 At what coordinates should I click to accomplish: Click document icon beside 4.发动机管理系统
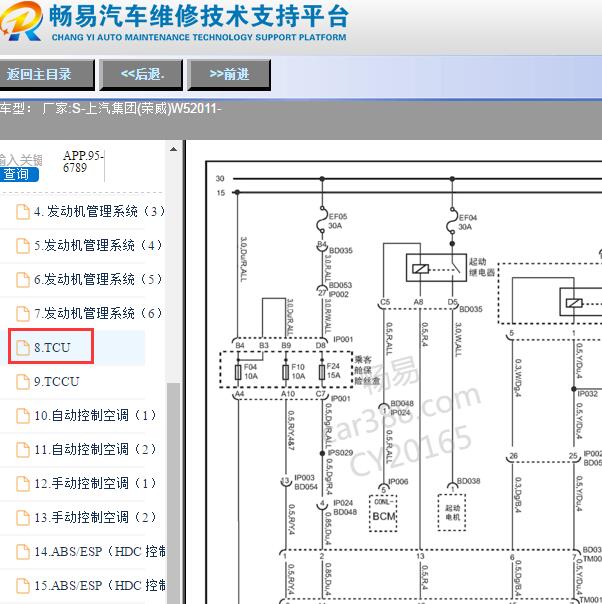pos(23,212)
